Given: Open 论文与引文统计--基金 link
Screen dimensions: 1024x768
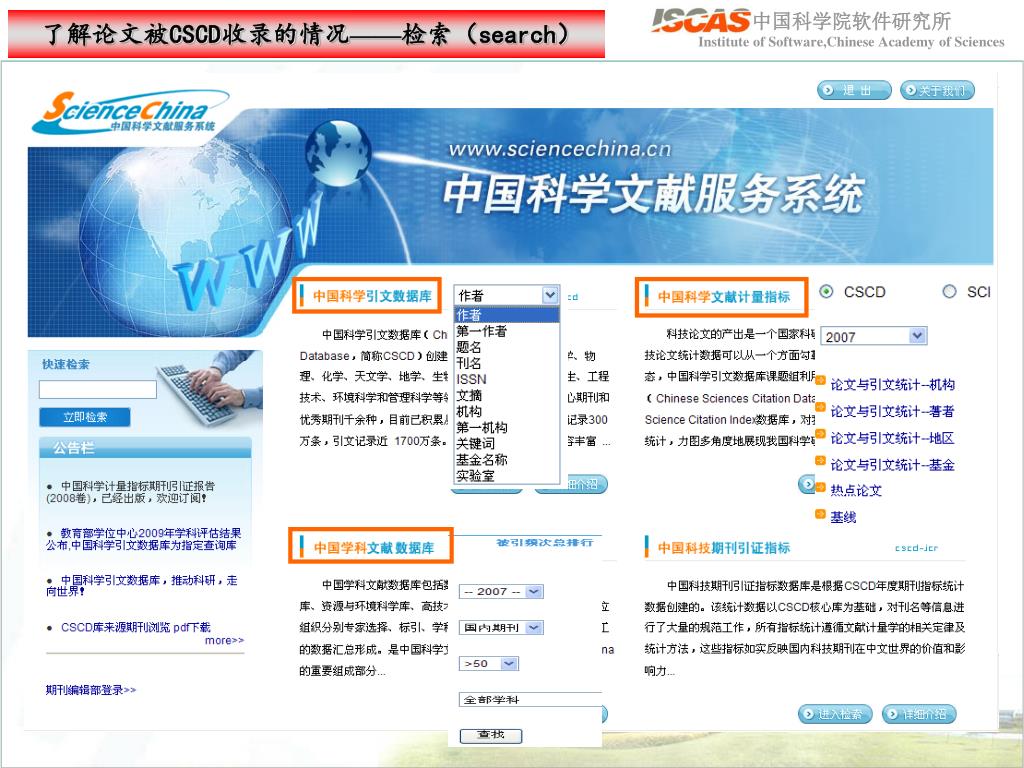Looking at the screenshot, I should tap(892, 465).
